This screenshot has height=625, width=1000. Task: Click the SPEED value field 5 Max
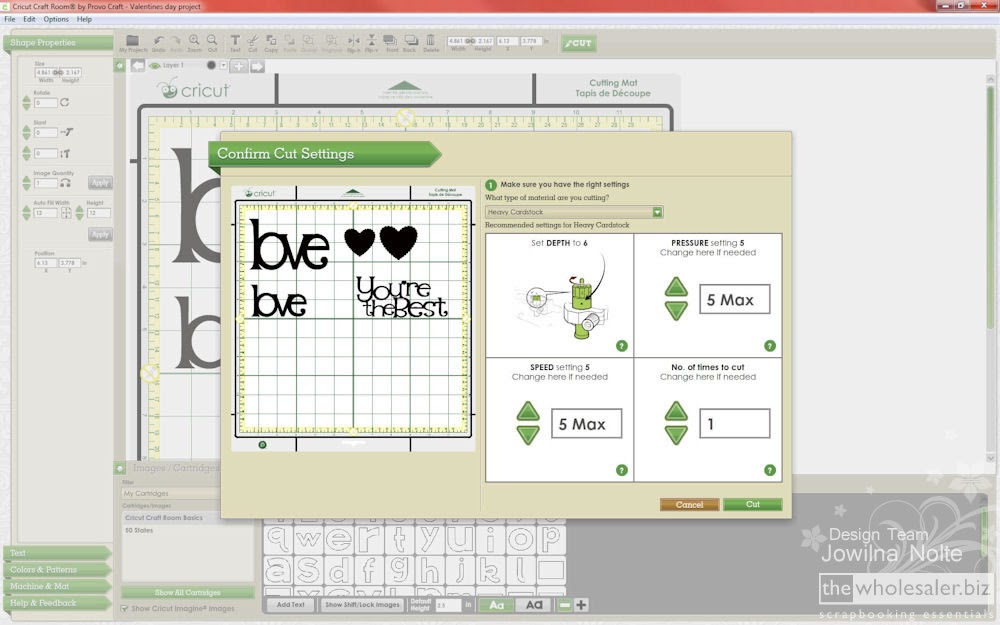tap(586, 423)
